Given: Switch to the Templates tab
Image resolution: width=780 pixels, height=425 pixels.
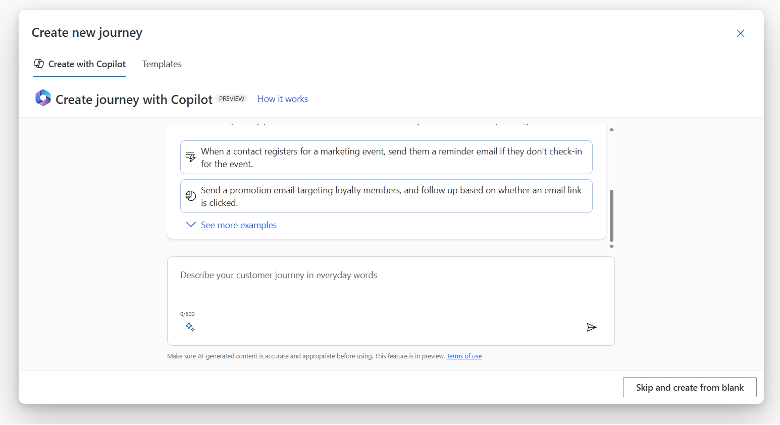Looking at the screenshot, I should pos(162,64).
